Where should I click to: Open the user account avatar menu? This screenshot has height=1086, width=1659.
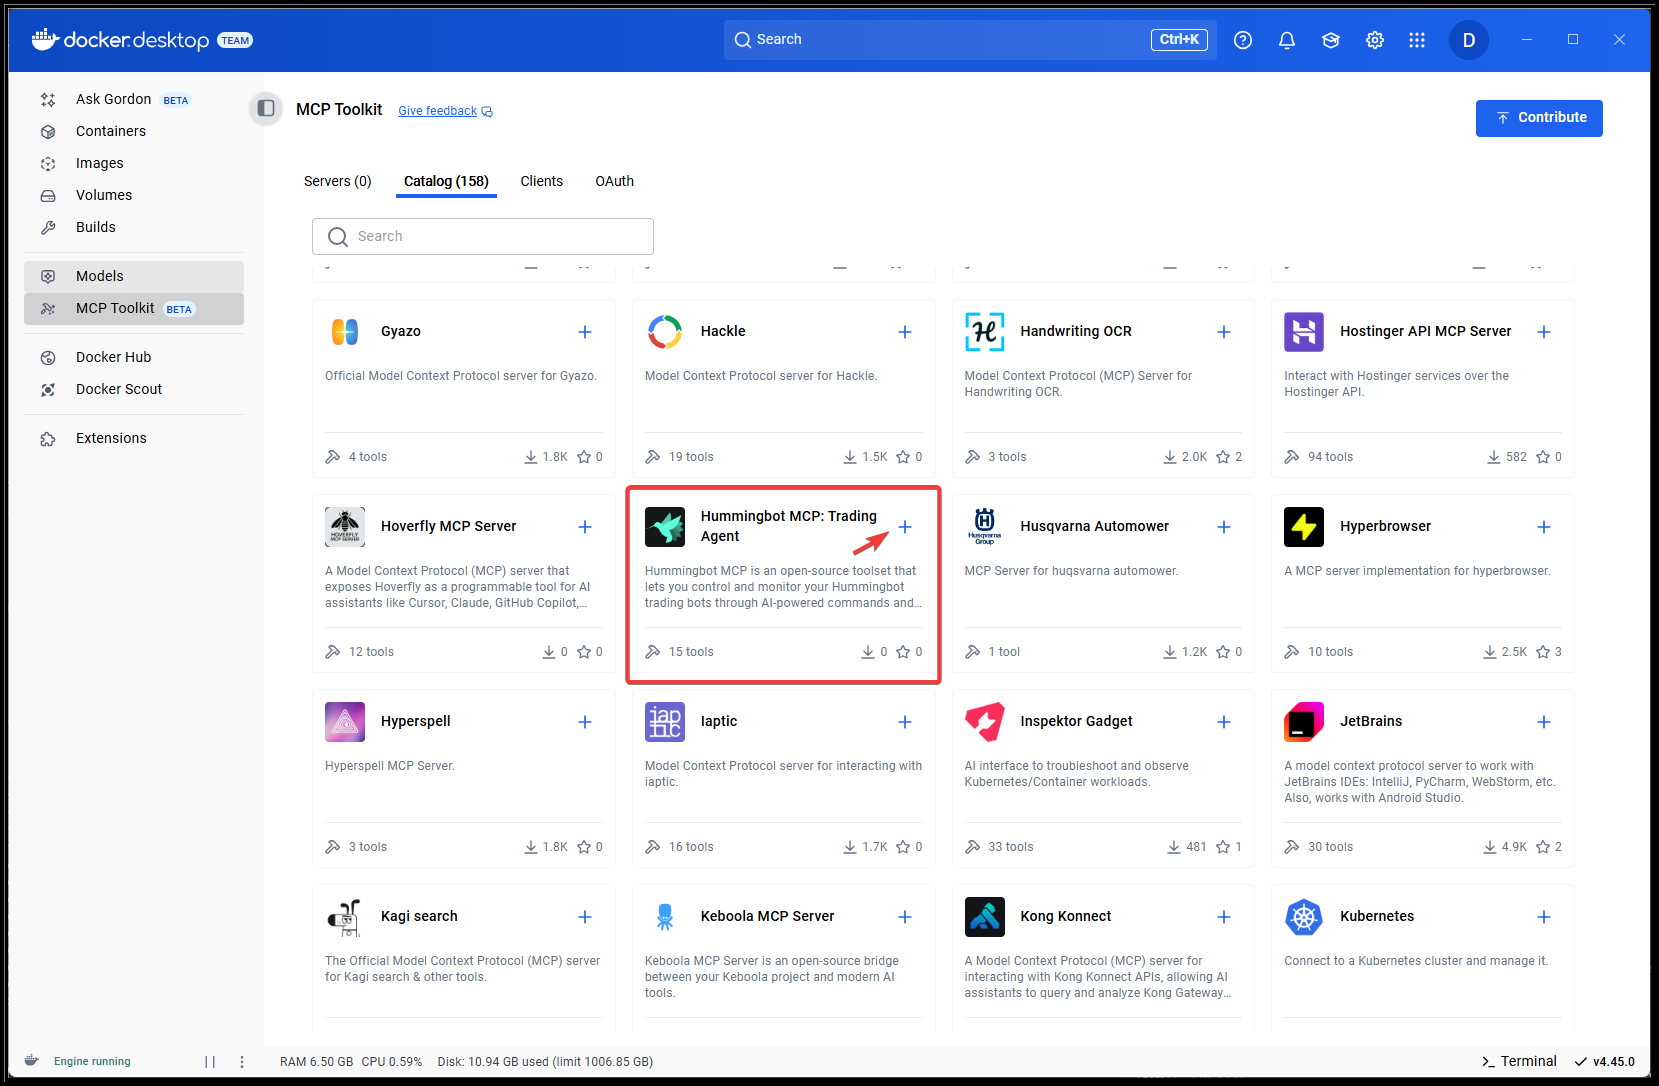tap(1468, 40)
